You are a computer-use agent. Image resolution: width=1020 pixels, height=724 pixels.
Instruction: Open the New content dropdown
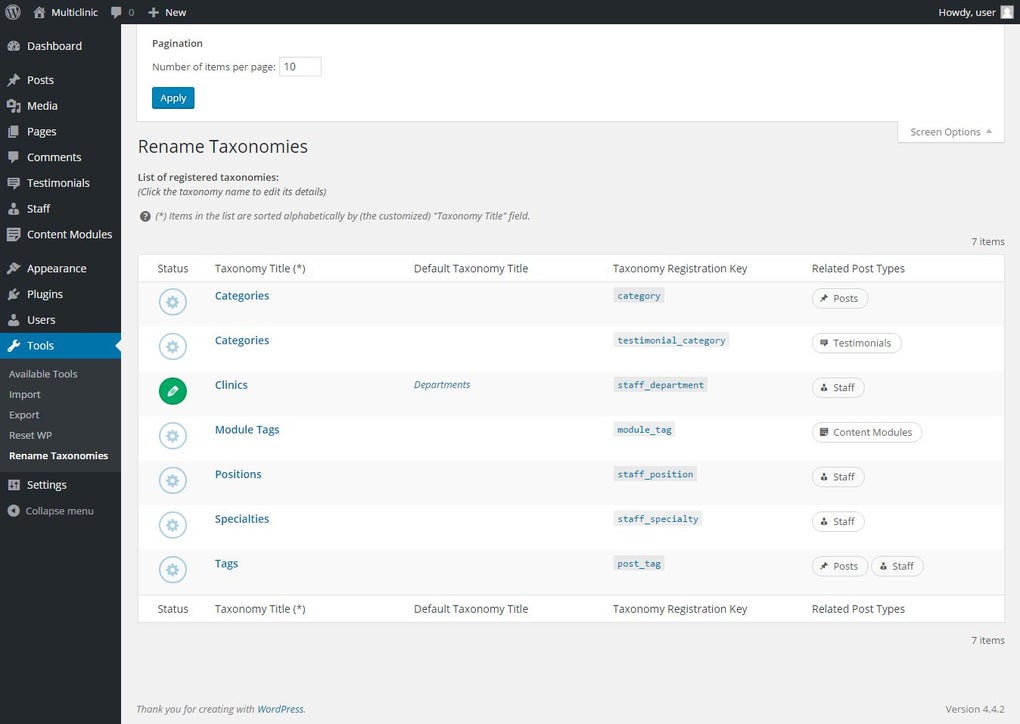coord(167,12)
